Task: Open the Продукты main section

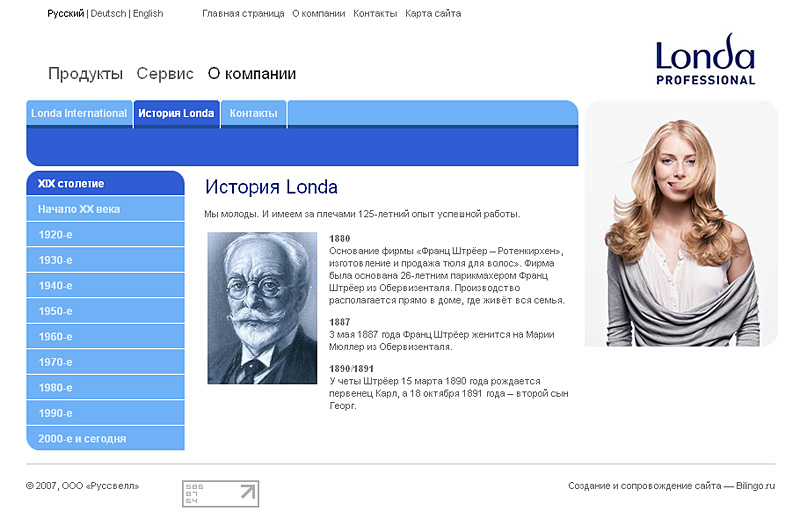Action: coord(85,74)
